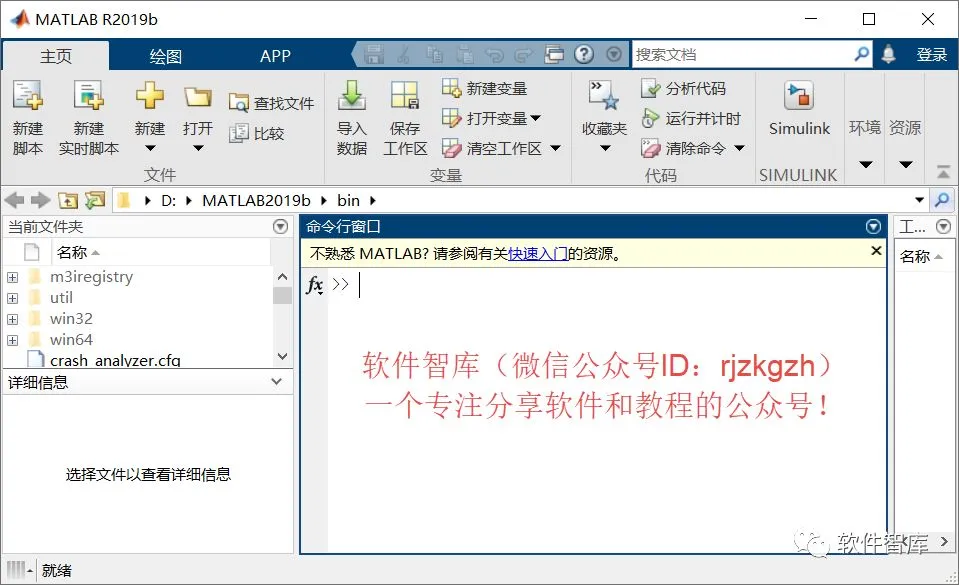
Task: Click the notification bell icon
Action: click(889, 54)
